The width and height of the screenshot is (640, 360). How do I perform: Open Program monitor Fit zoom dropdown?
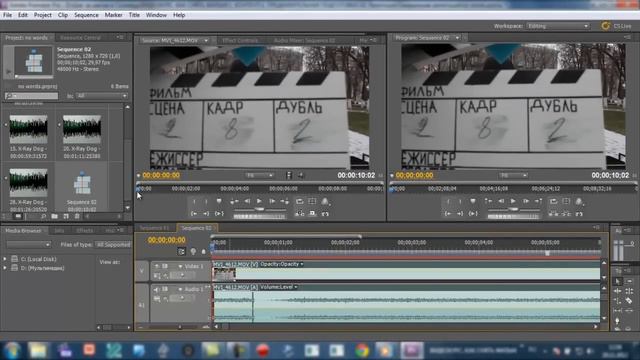[513, 176]
